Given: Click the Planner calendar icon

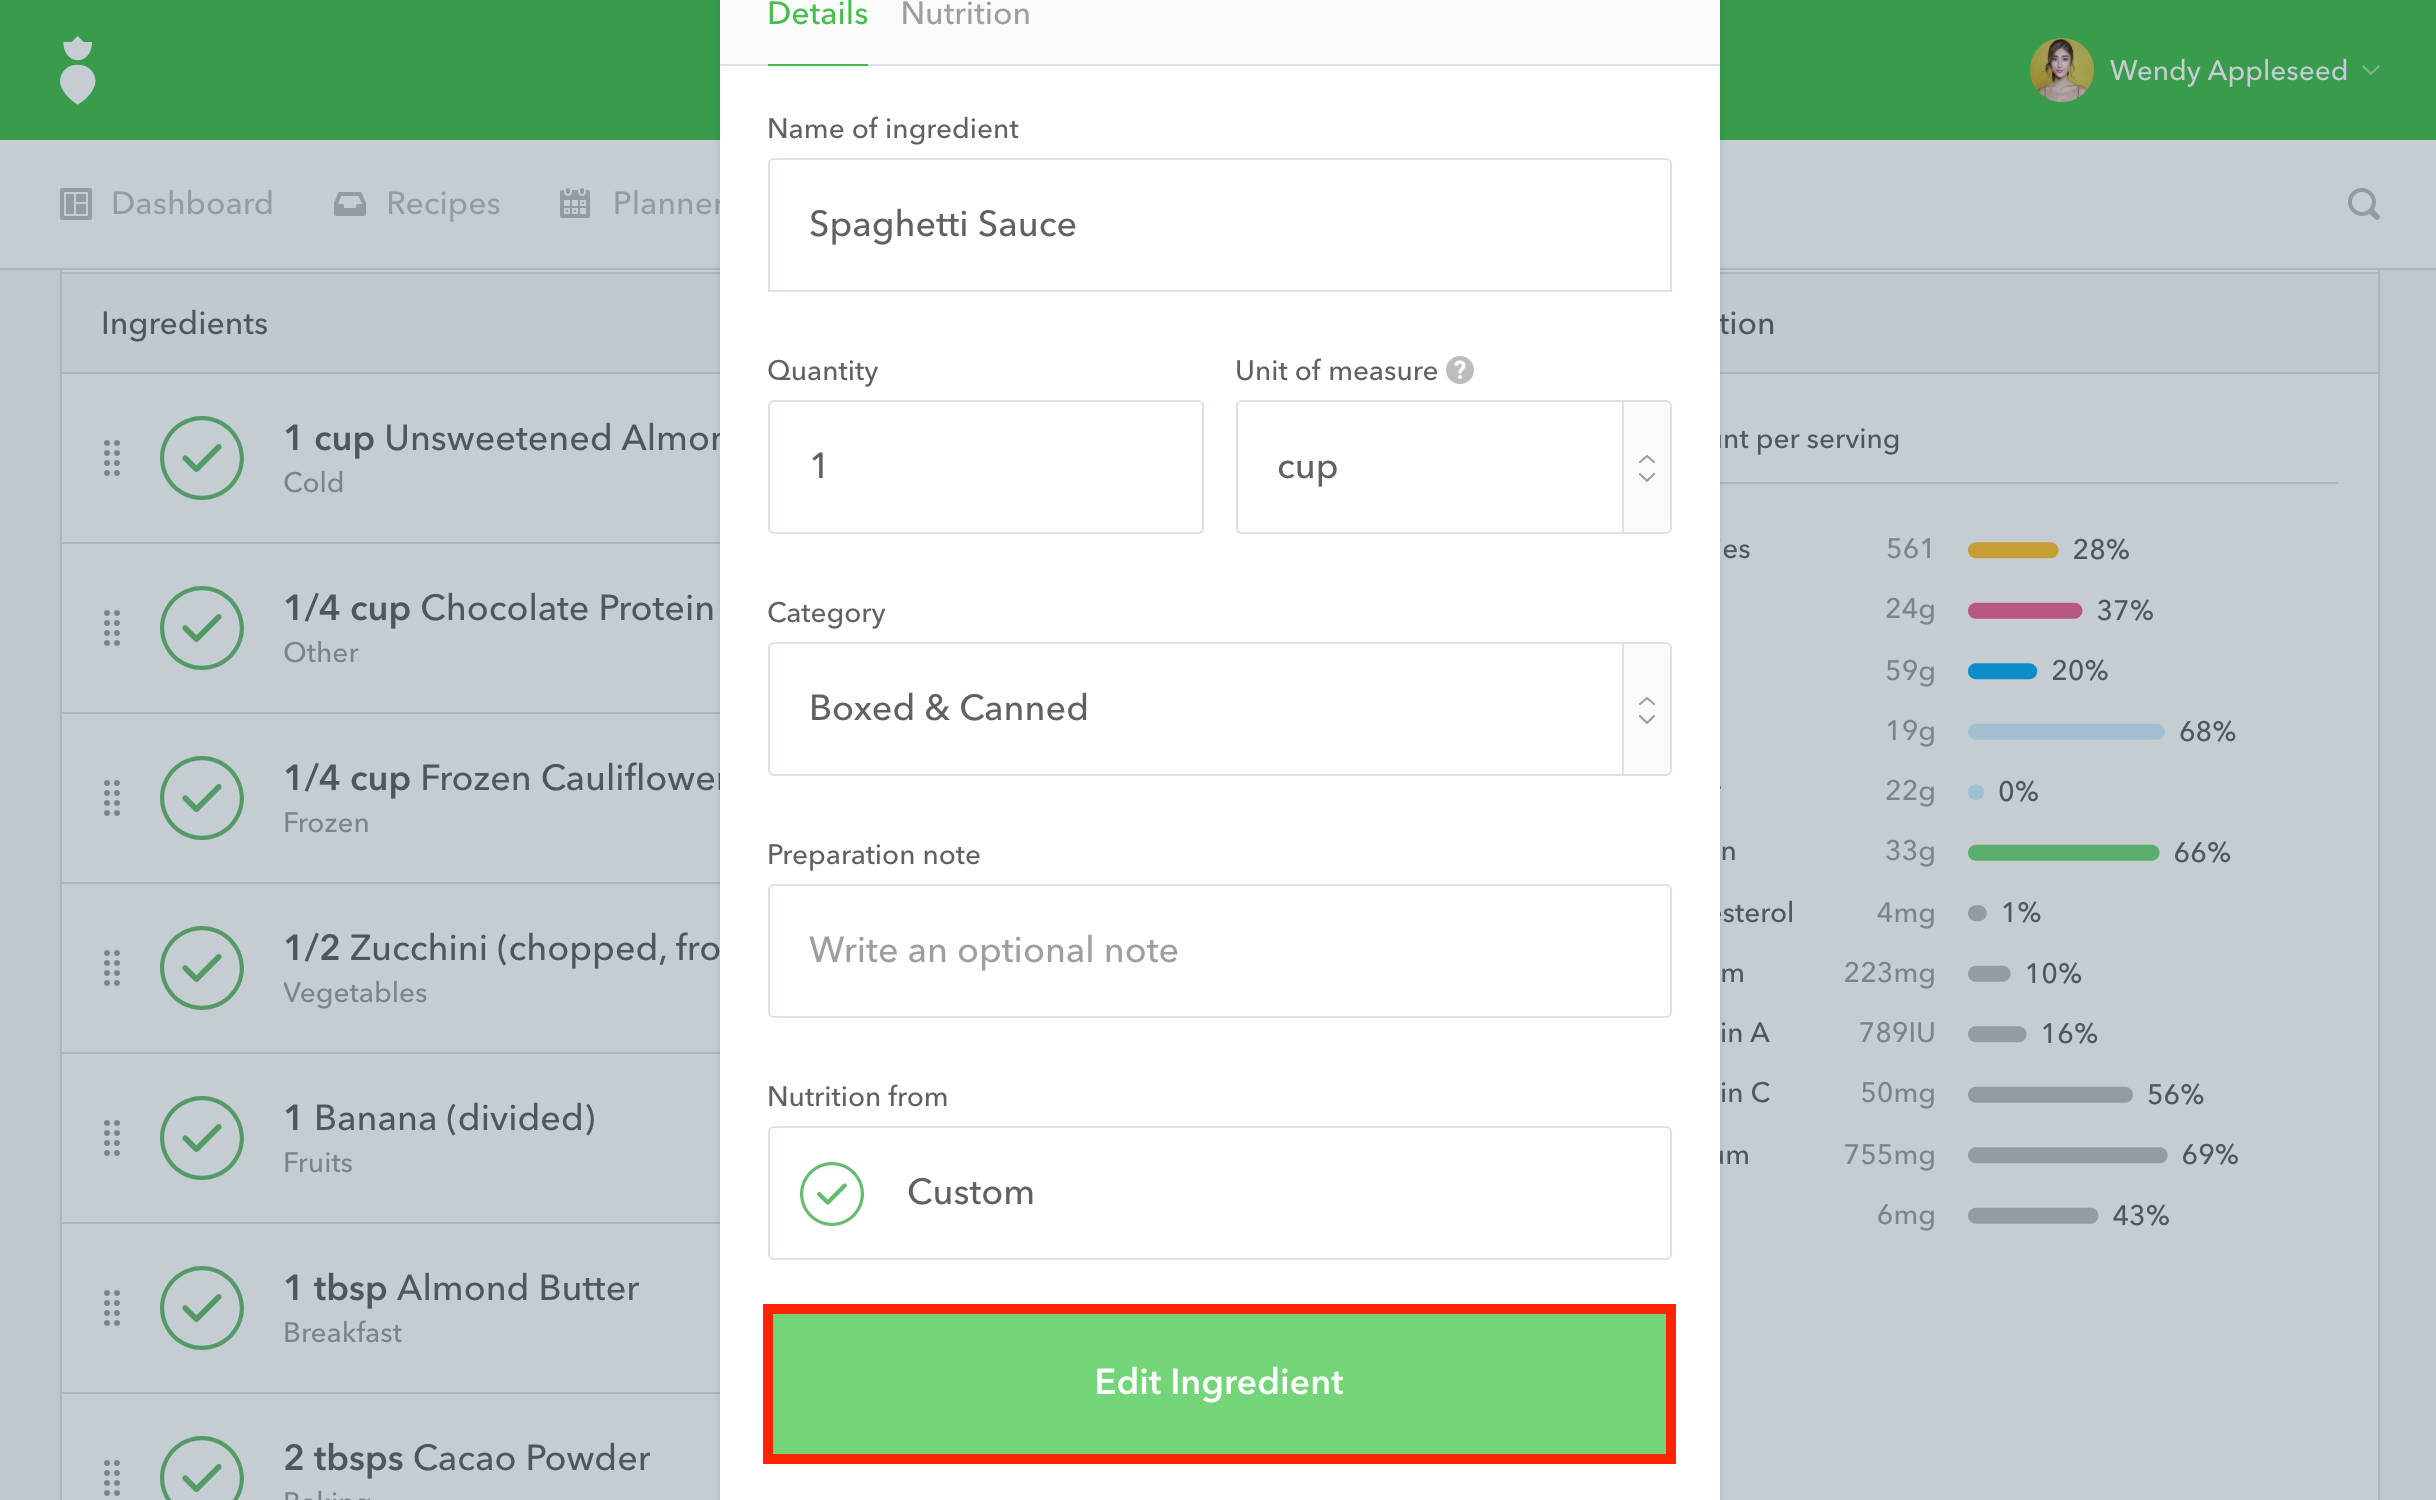Looking at the screenshot, I should coord(575,204).
